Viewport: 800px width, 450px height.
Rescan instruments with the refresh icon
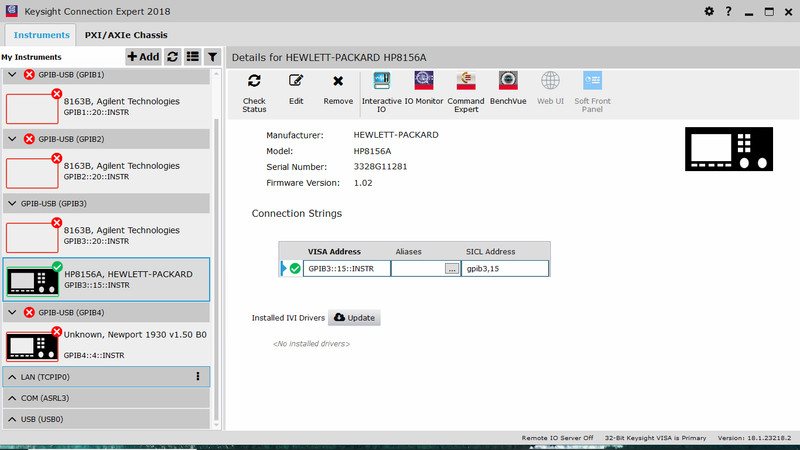172,57
